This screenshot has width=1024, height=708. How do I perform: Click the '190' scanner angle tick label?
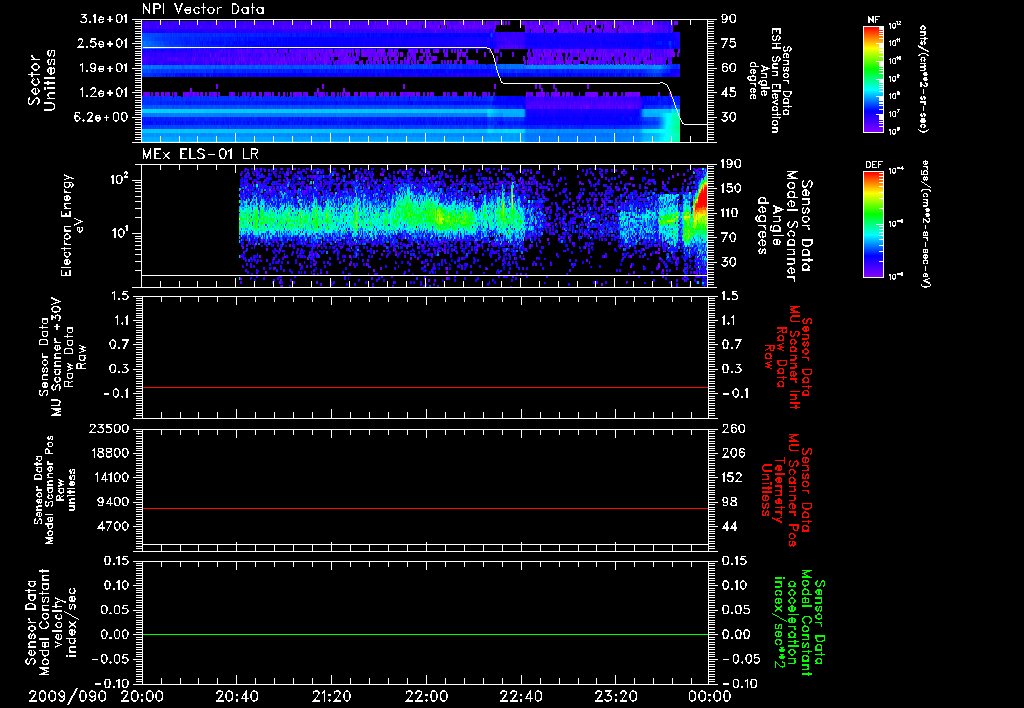click(x=732, y=164)
